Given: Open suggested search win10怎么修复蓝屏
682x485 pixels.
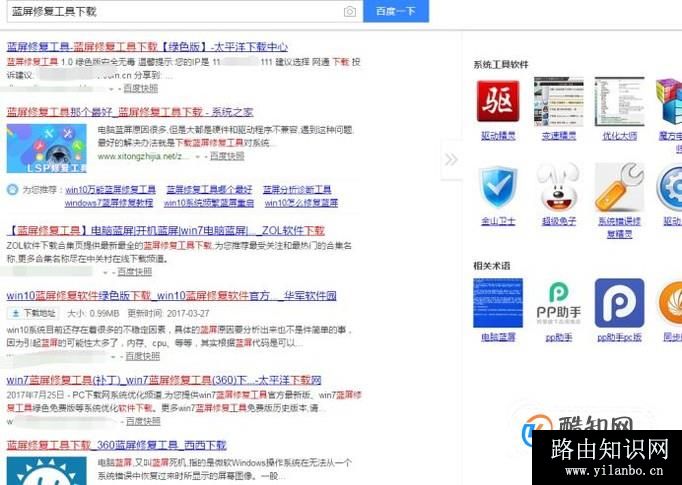Looking at the screenshot, I should point(301,203).
